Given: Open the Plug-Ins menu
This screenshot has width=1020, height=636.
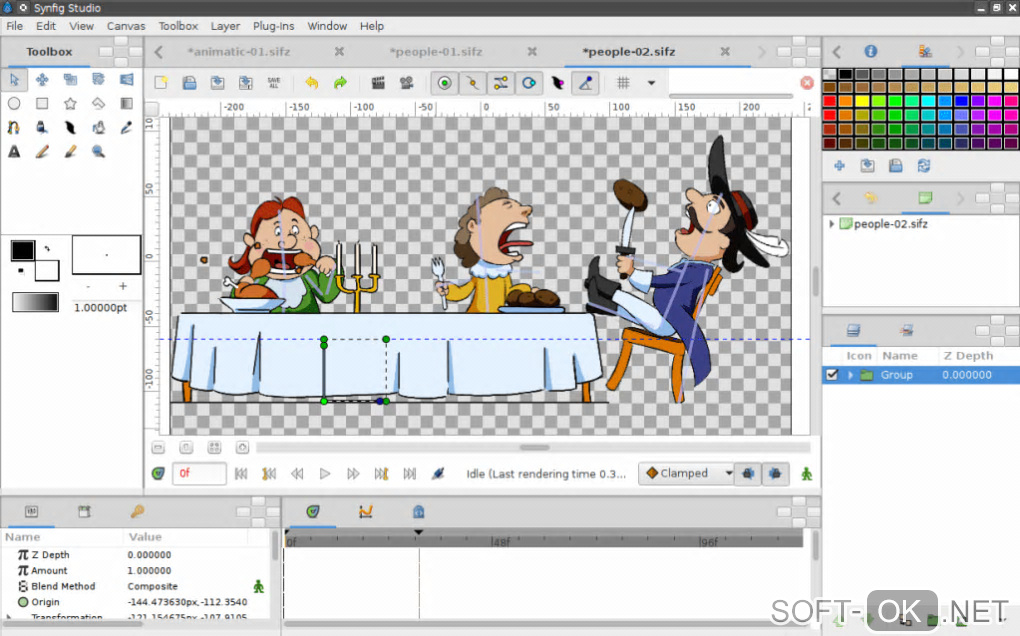Looking at the screenshot, I should click(x=273, y=26).
